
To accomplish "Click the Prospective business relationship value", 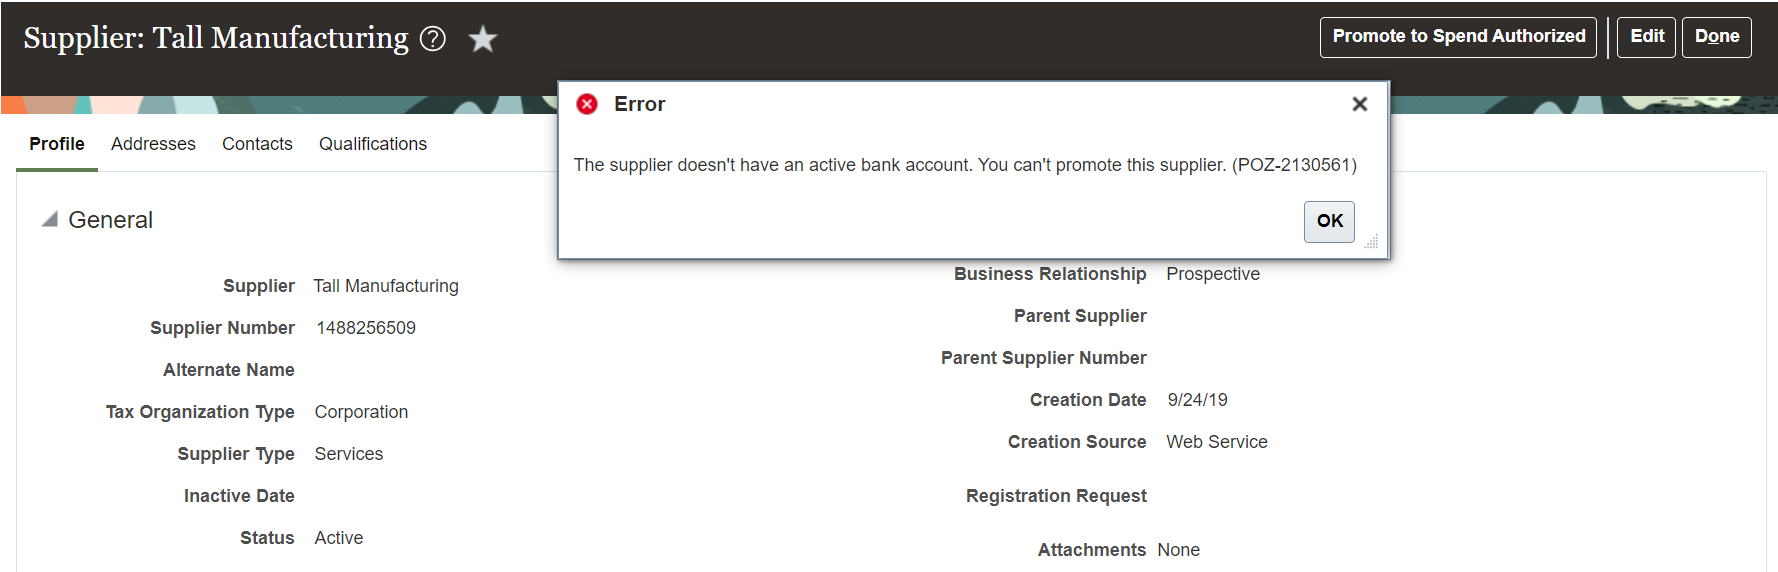I will tap(1213, 274).
